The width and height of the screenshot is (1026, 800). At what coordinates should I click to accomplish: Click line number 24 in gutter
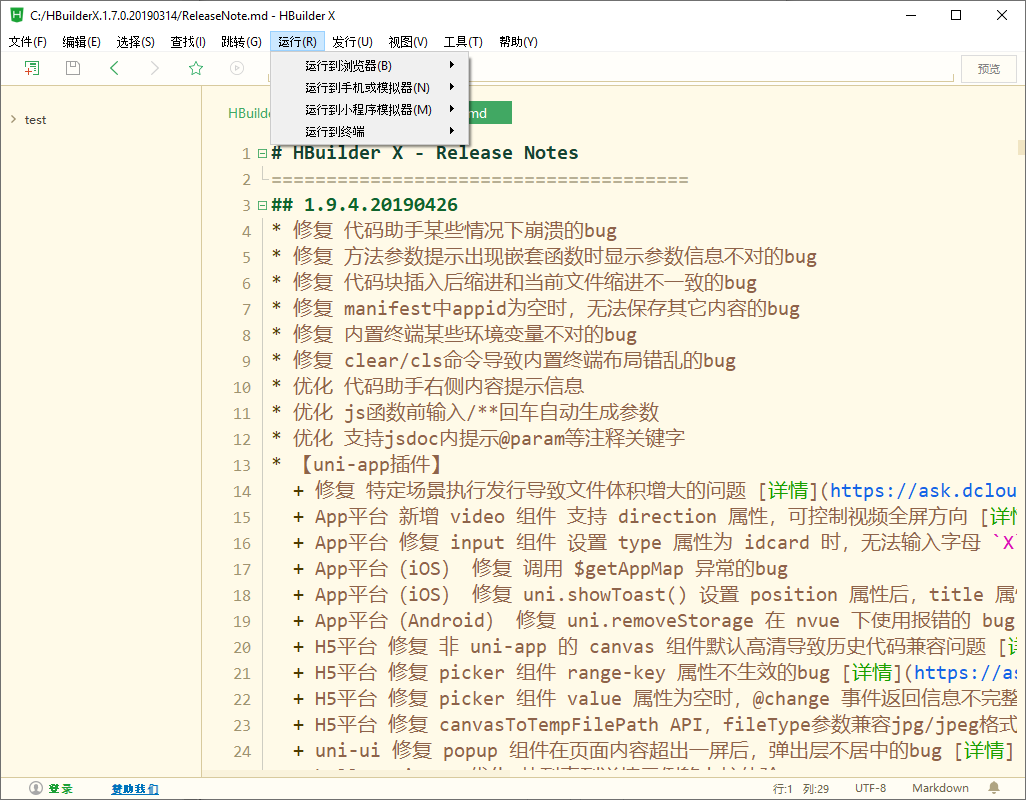(x=241, y=752)
